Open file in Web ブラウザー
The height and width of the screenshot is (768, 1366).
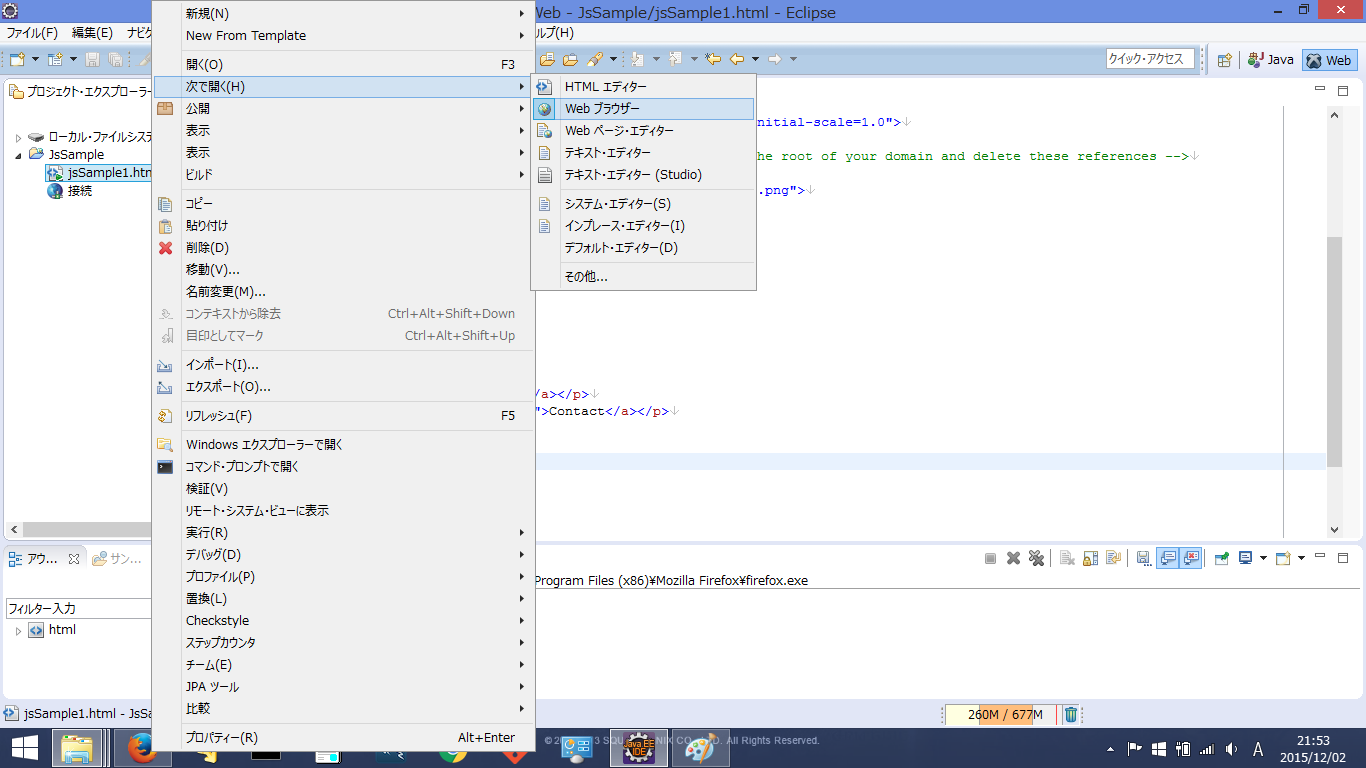click(643, 109)
